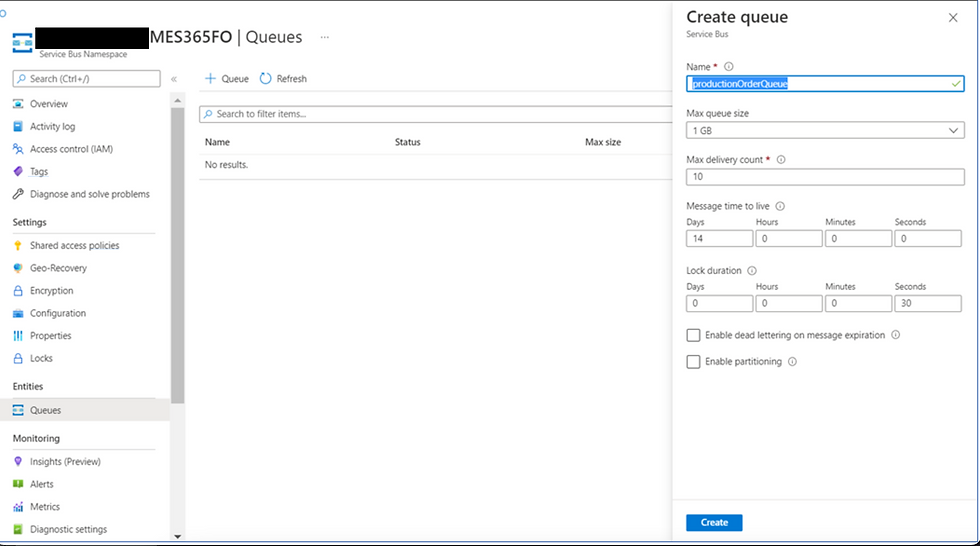This screenshot has width=980, height=546.
Task: Click the Tags icon
Action: tap(18, 171)
